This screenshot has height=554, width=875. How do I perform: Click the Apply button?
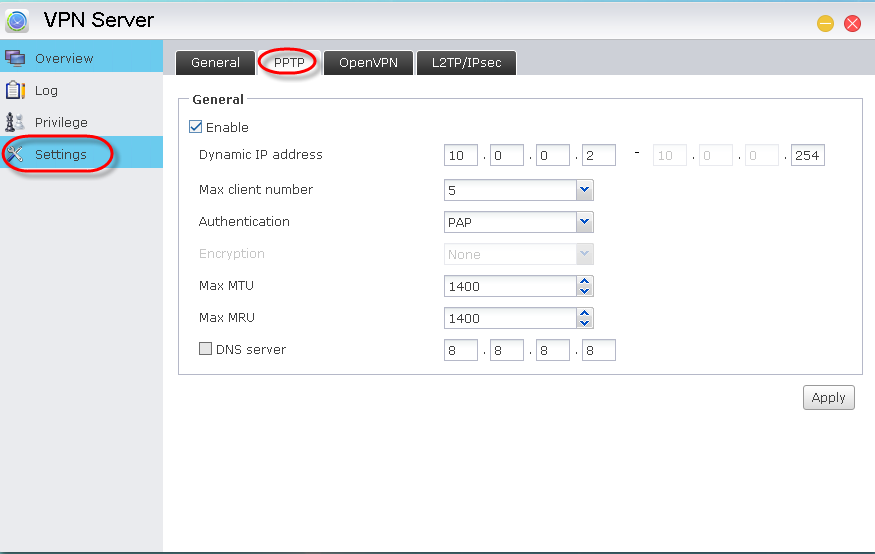pyautogui.click(x=829, y=397)
